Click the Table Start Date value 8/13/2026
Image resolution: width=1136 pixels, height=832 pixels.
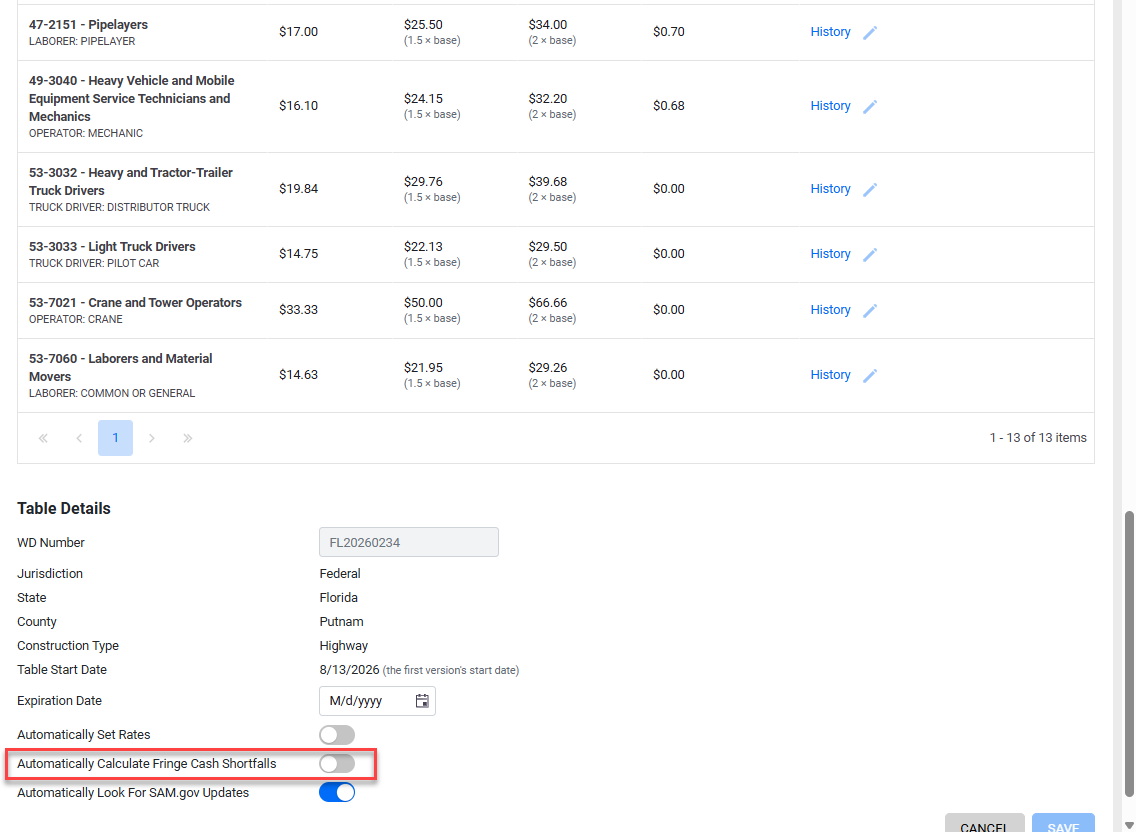click(349, 670)
